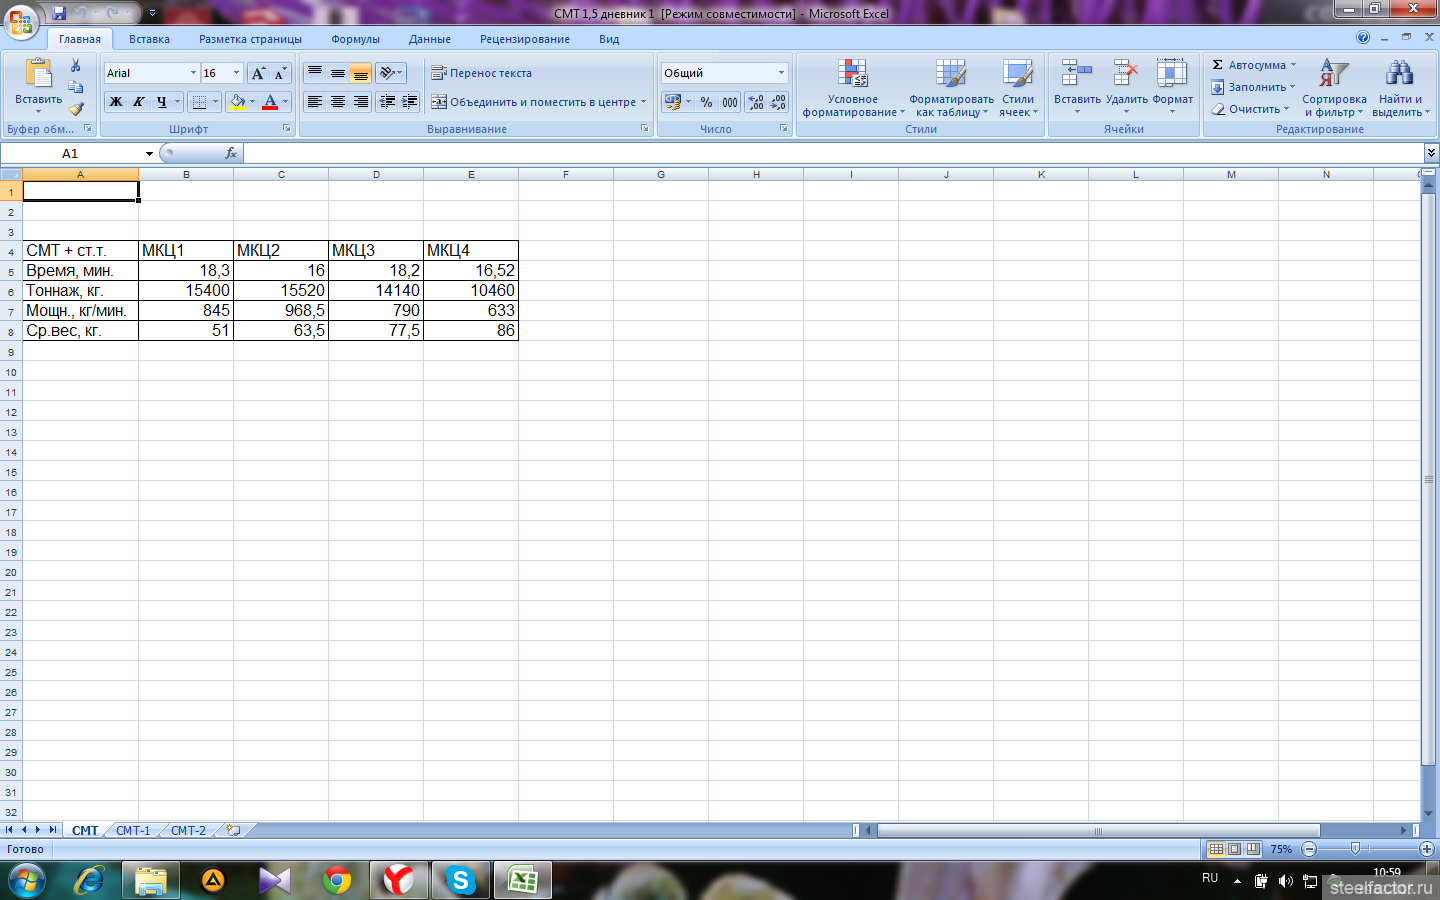
Task: Enable Wrap Text (Перенос текста)
Action: [x=482, y=73]
